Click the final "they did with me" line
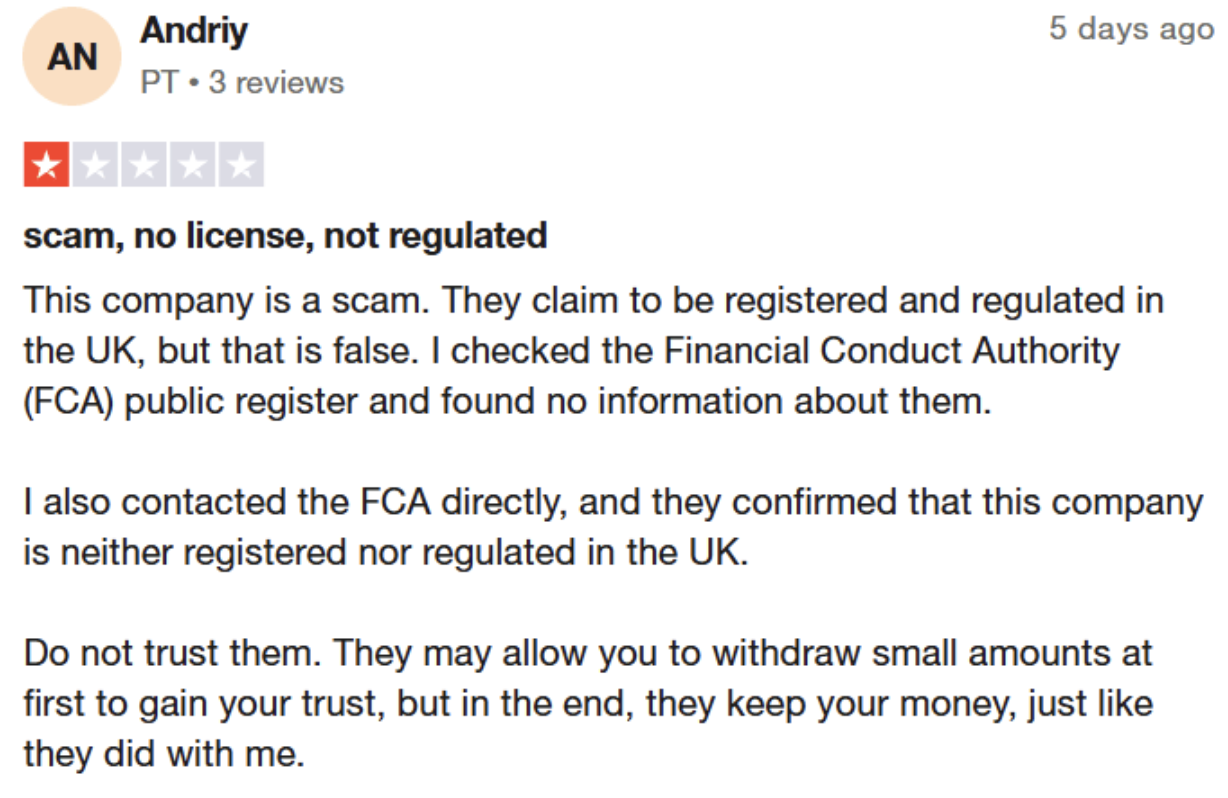The height and width of the screenshot is (798, 1228). click(x=163, y=754)
